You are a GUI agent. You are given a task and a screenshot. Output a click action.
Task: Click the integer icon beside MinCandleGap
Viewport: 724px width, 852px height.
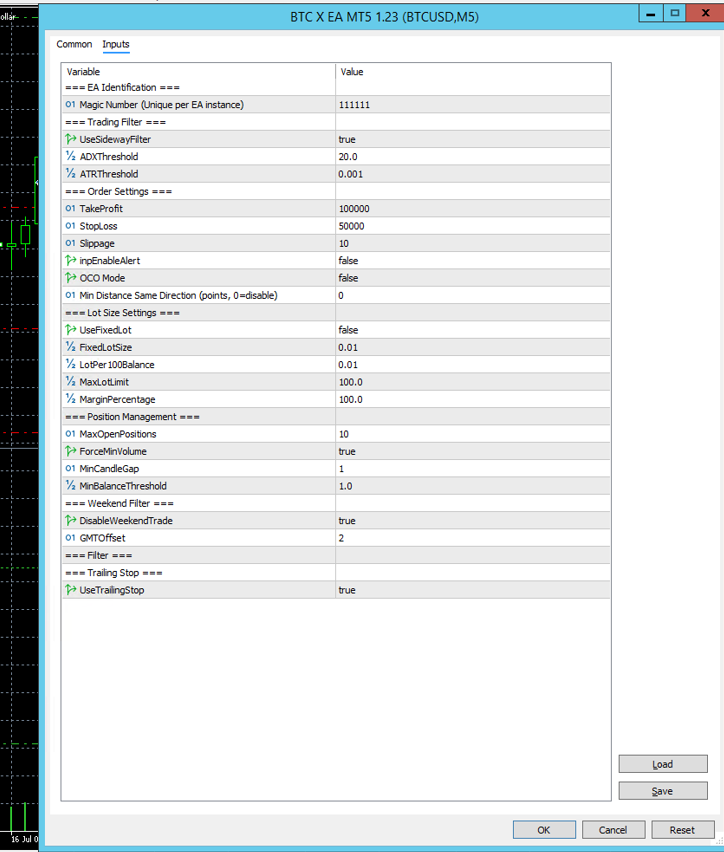point(70,468)
